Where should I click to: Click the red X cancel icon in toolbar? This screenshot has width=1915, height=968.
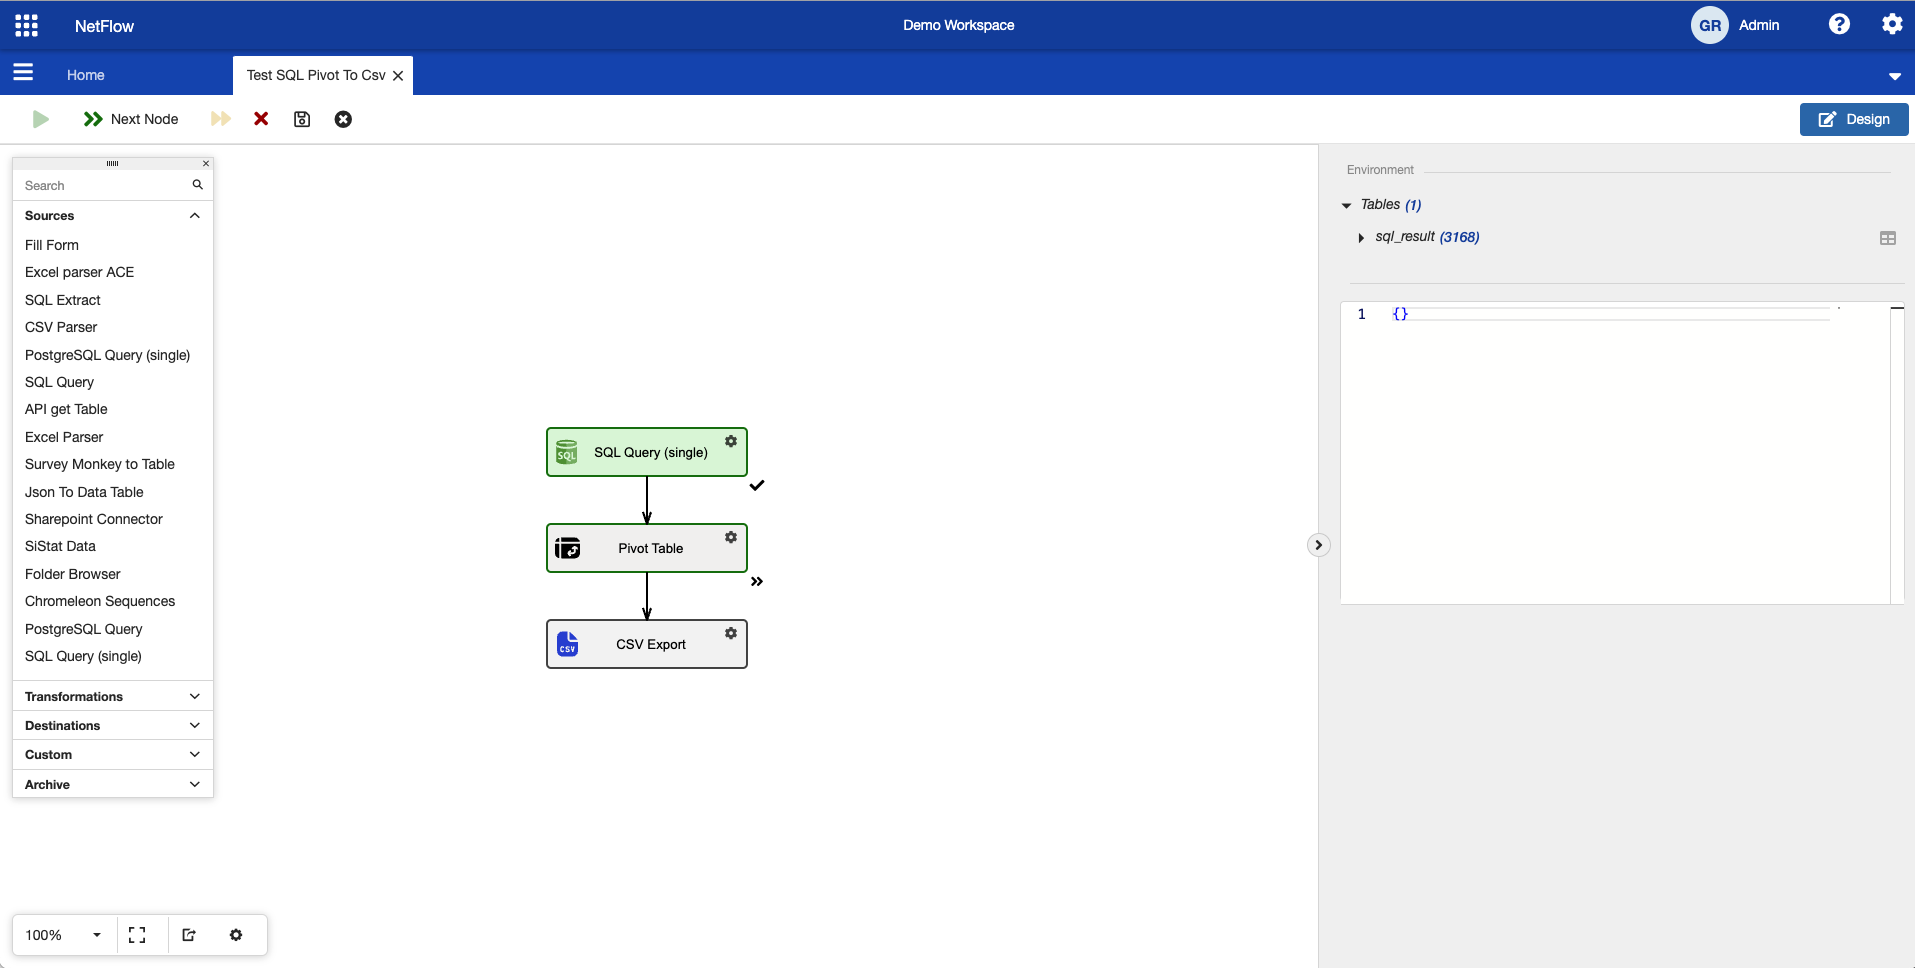(x=261, y=119)
